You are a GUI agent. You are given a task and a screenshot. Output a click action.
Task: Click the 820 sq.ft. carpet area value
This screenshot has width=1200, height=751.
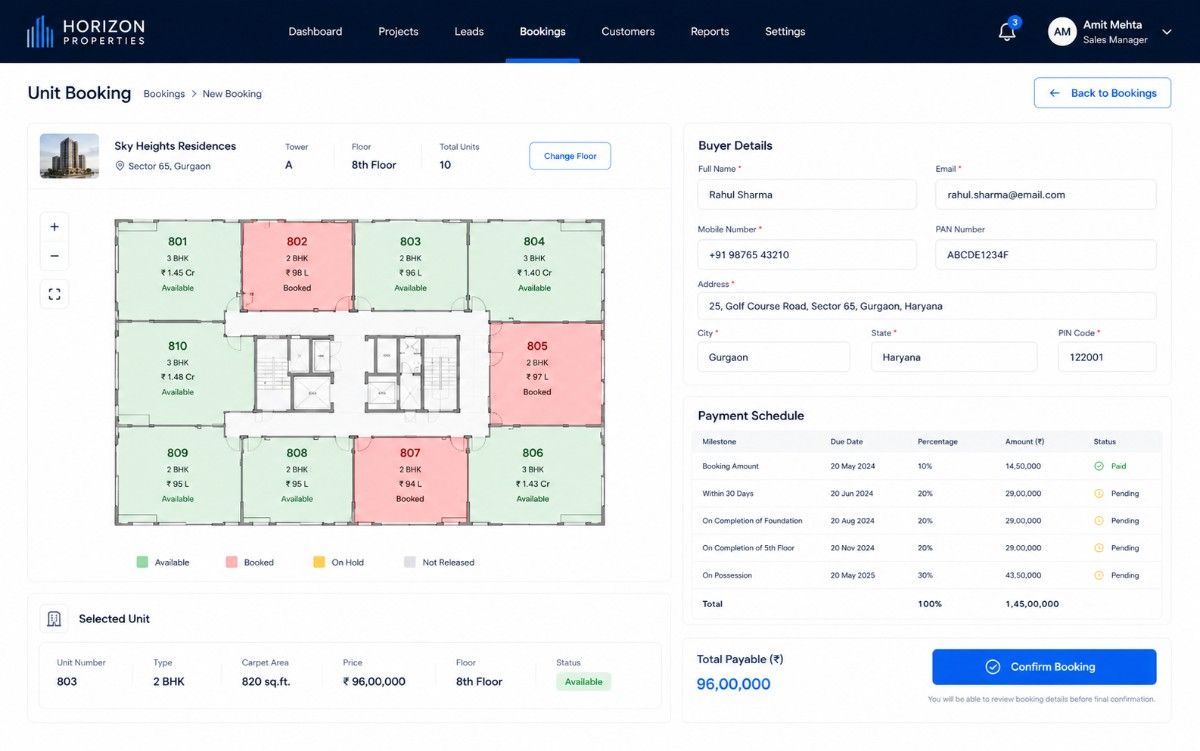click(266, 682)
